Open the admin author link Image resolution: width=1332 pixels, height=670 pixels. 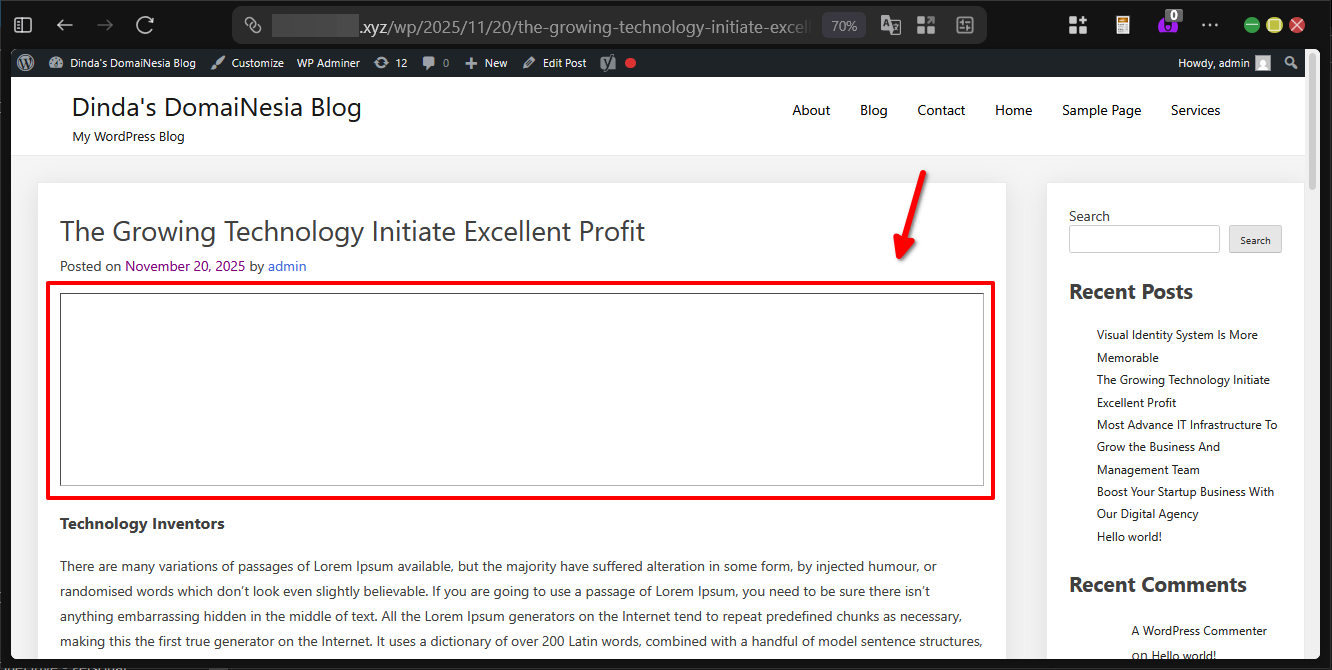pos(287,266)
